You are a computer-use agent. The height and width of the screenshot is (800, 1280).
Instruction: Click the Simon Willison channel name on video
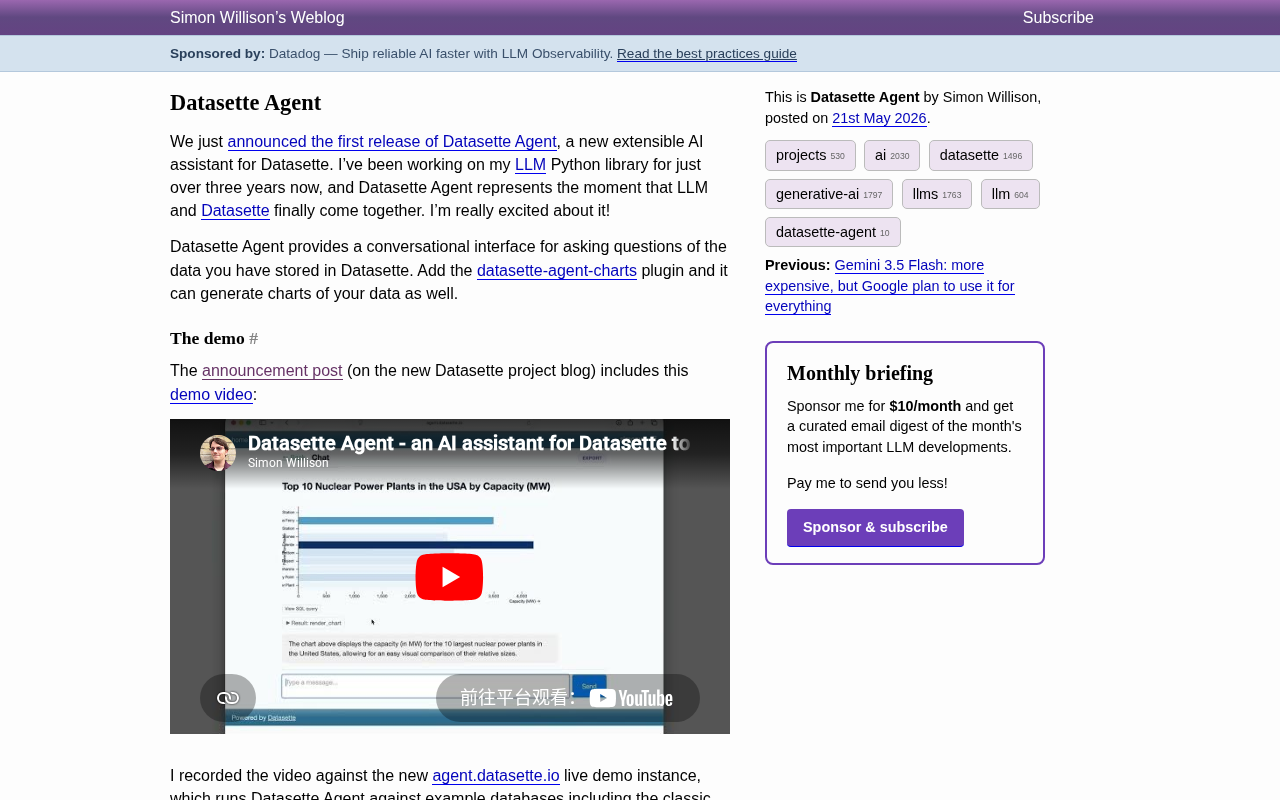(x=288, y=463)
